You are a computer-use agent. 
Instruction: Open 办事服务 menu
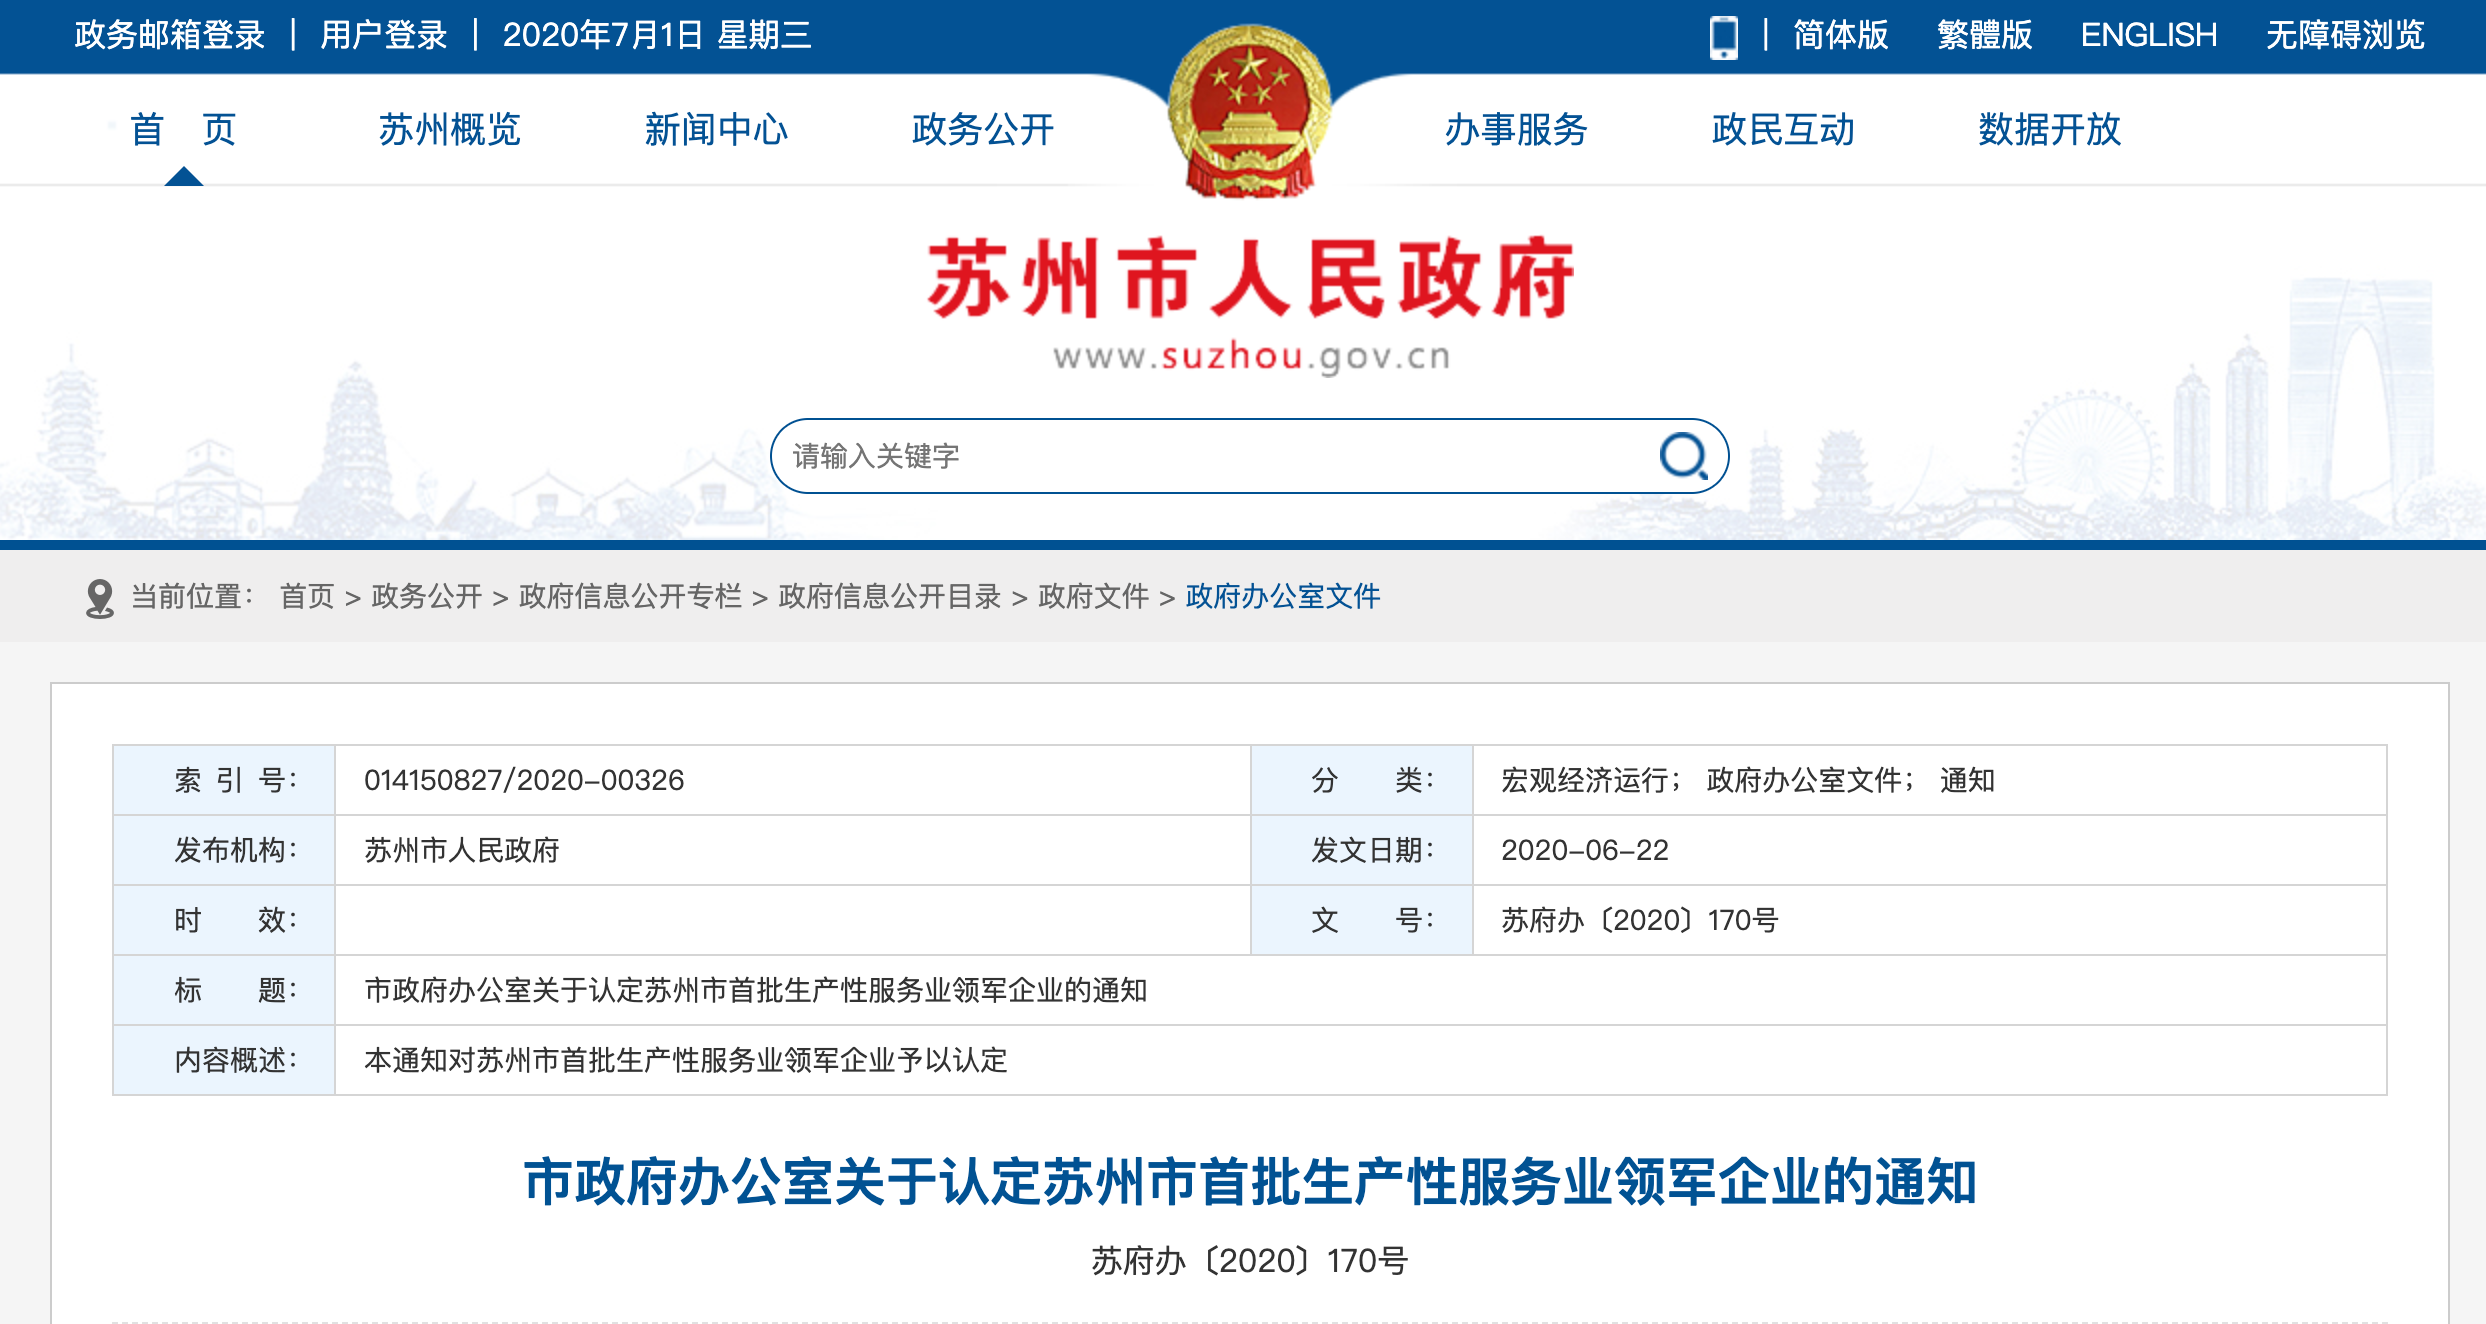pyautogui.click(x=1516, y=129)
